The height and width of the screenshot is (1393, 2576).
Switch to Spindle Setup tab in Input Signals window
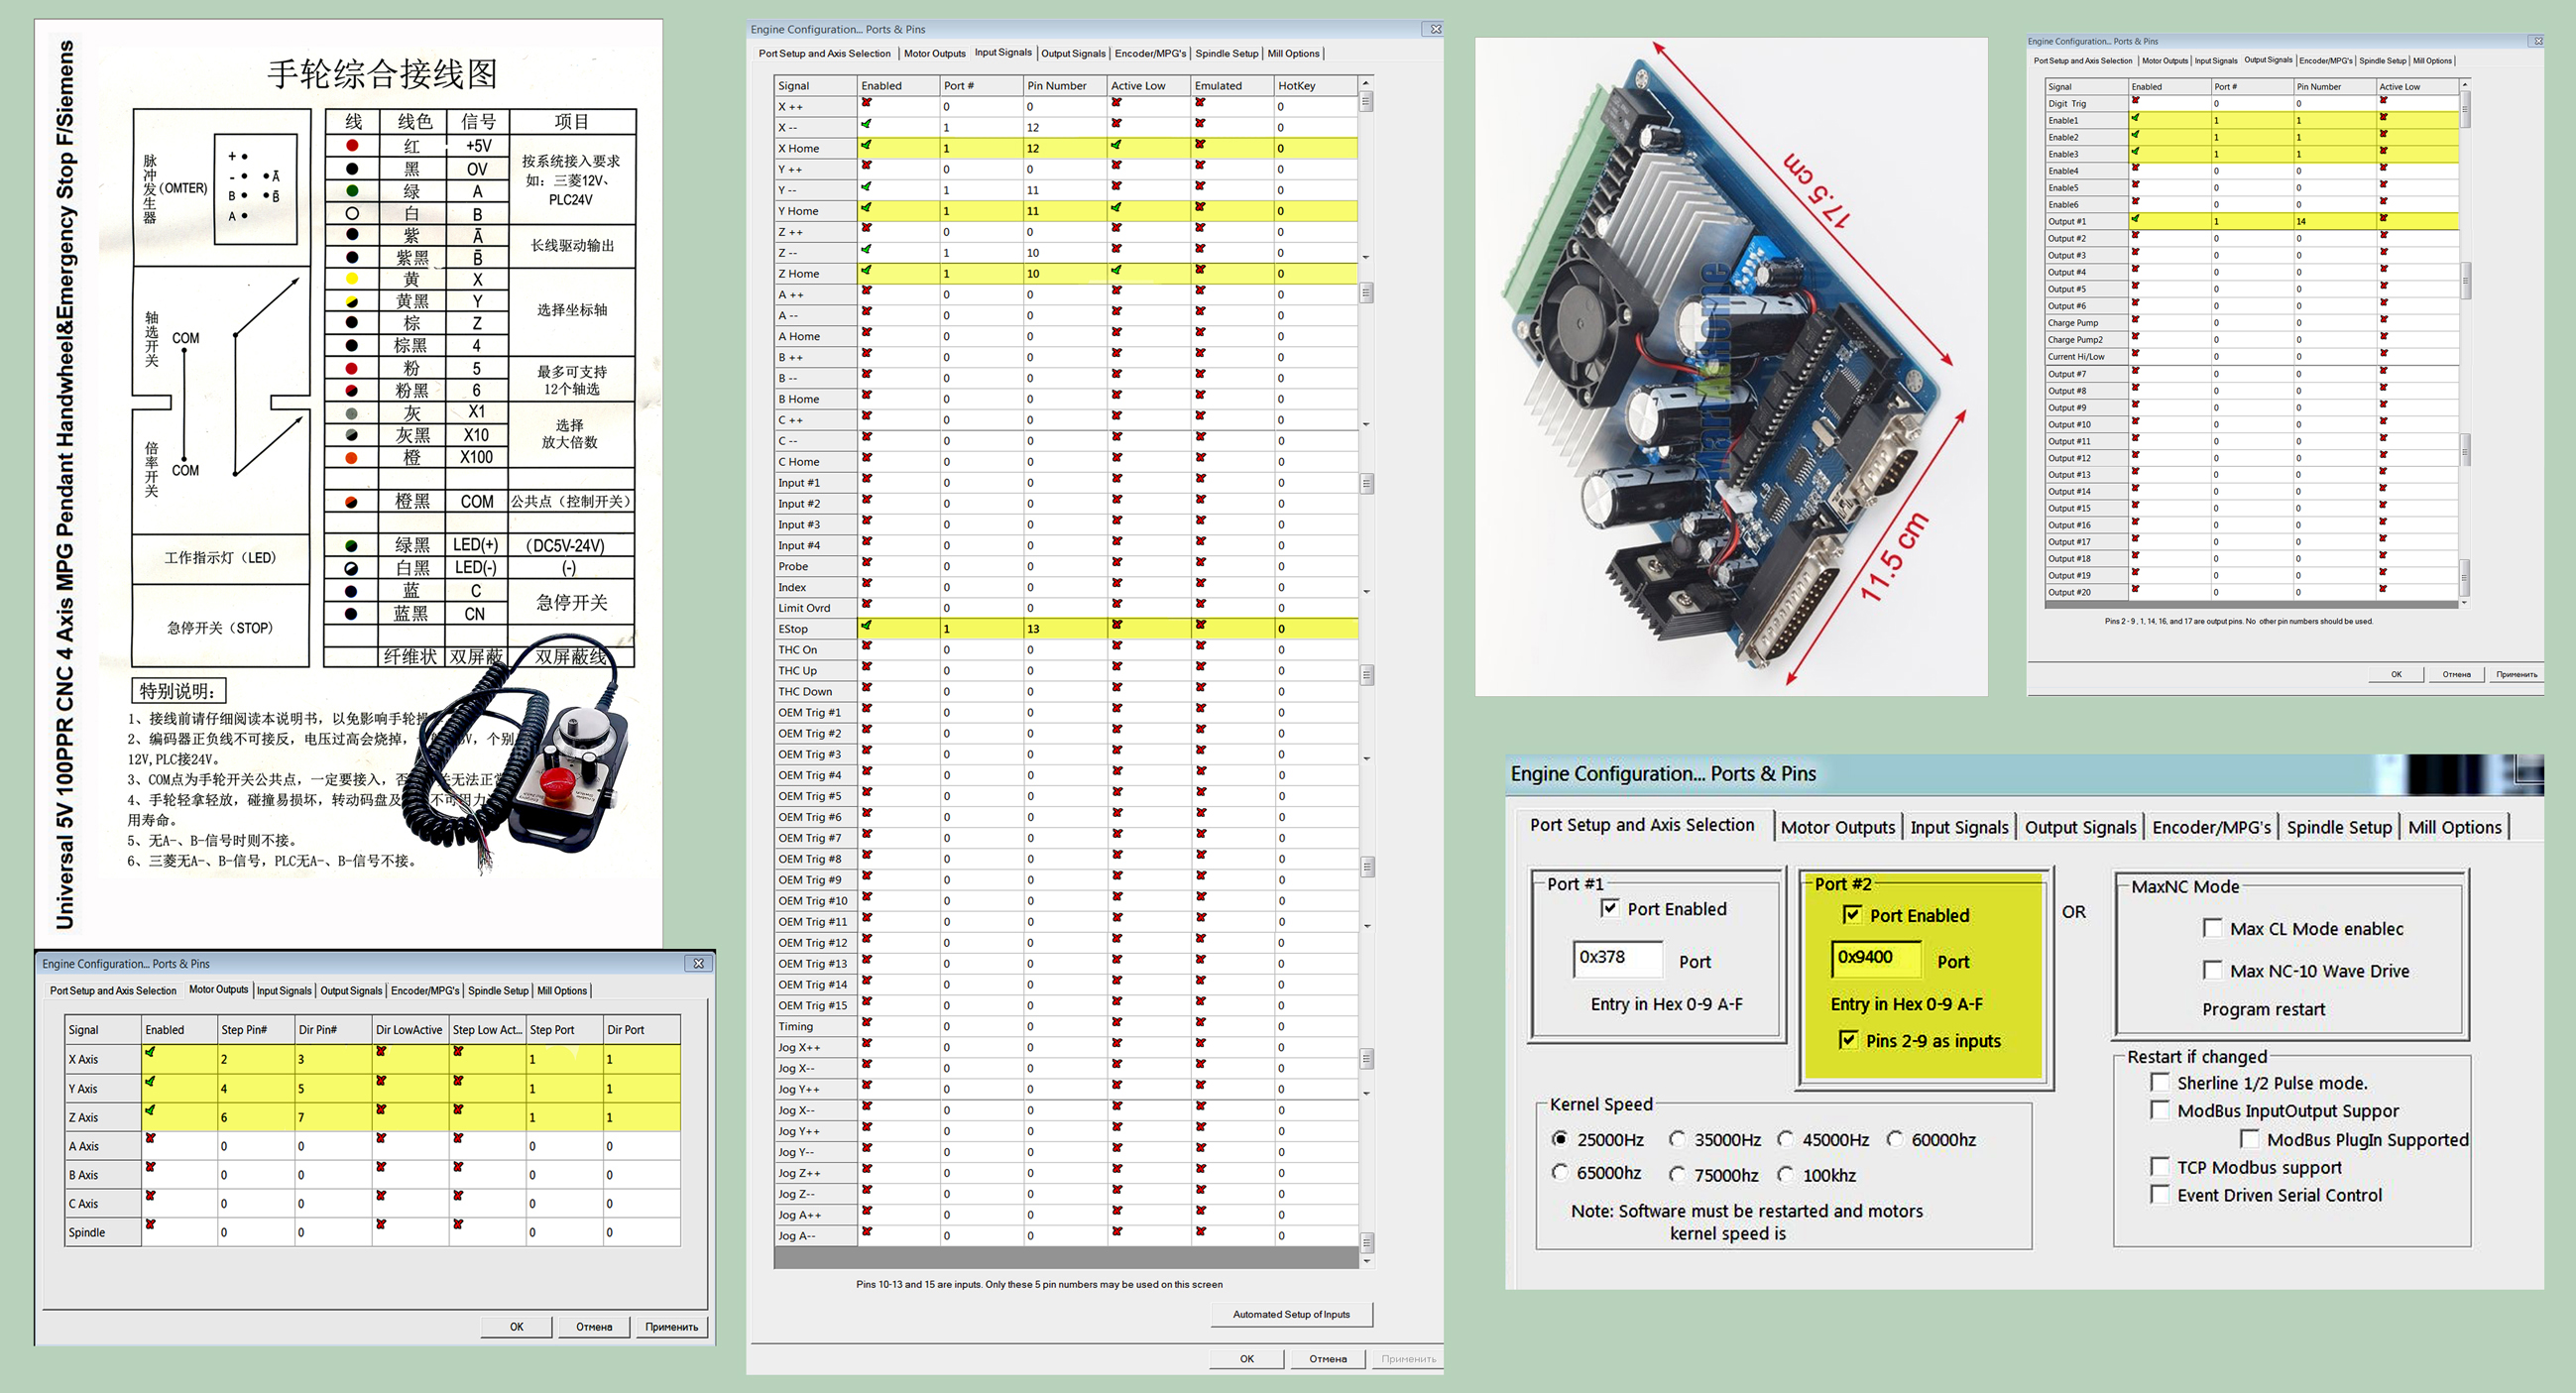pyautogui.click(x=1226, y=54)
